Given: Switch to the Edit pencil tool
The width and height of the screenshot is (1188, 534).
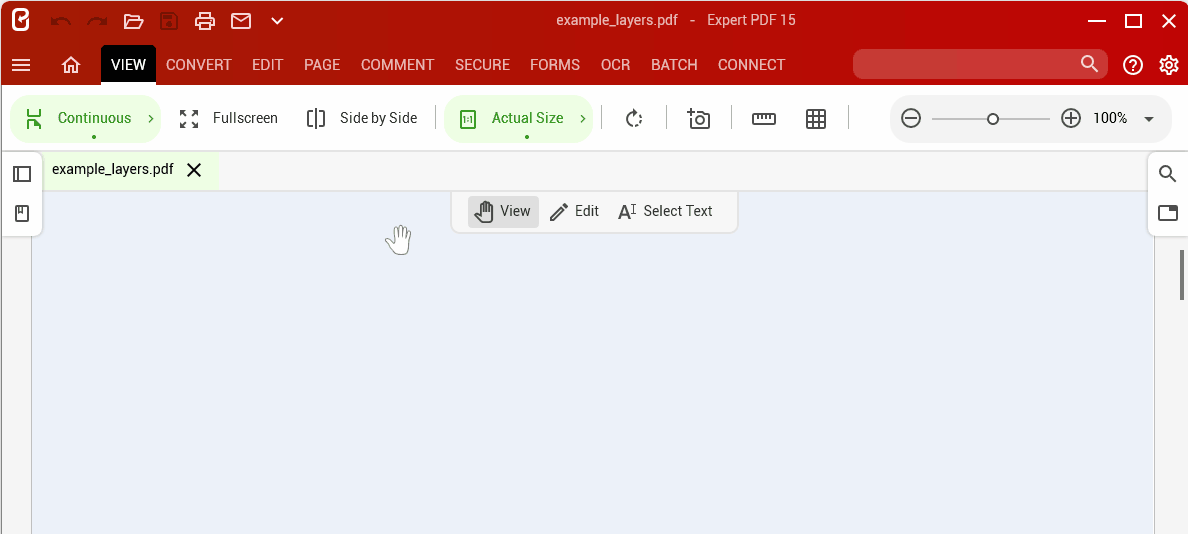Looking at the screenshot, I should click(574, 211).
